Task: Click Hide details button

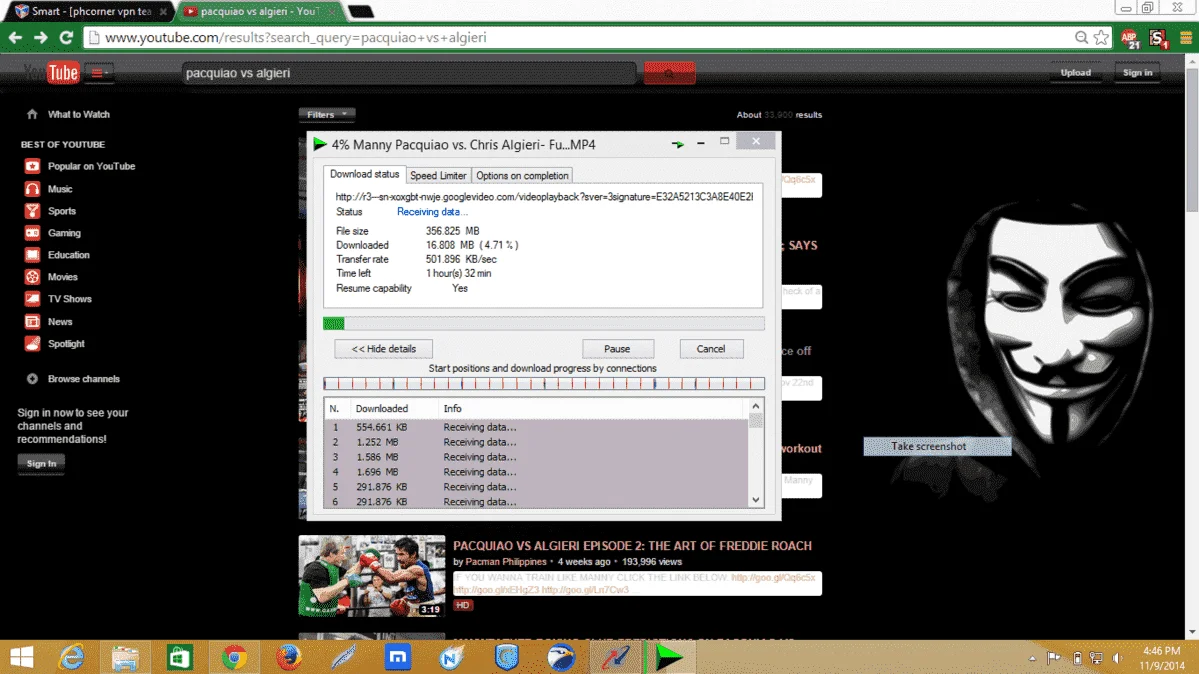Action: pos(383,349)
